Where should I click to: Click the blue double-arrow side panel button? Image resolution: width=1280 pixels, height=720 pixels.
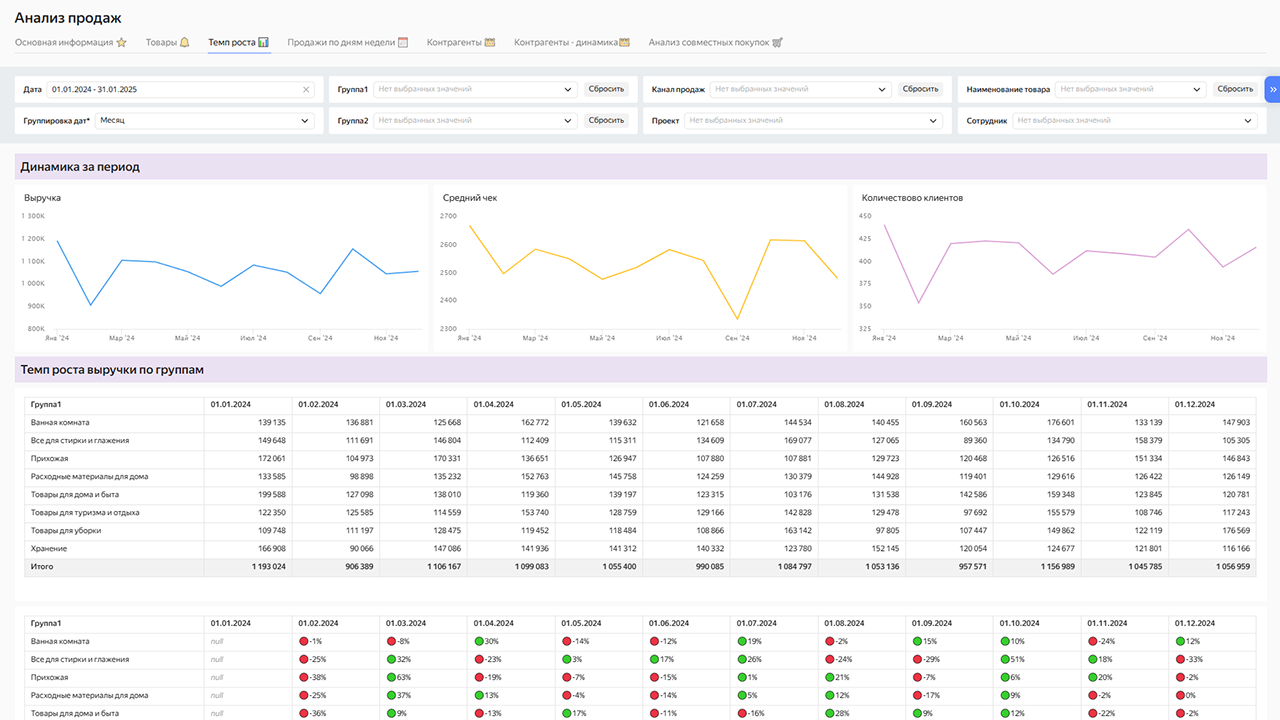[x=1272, y=89]
